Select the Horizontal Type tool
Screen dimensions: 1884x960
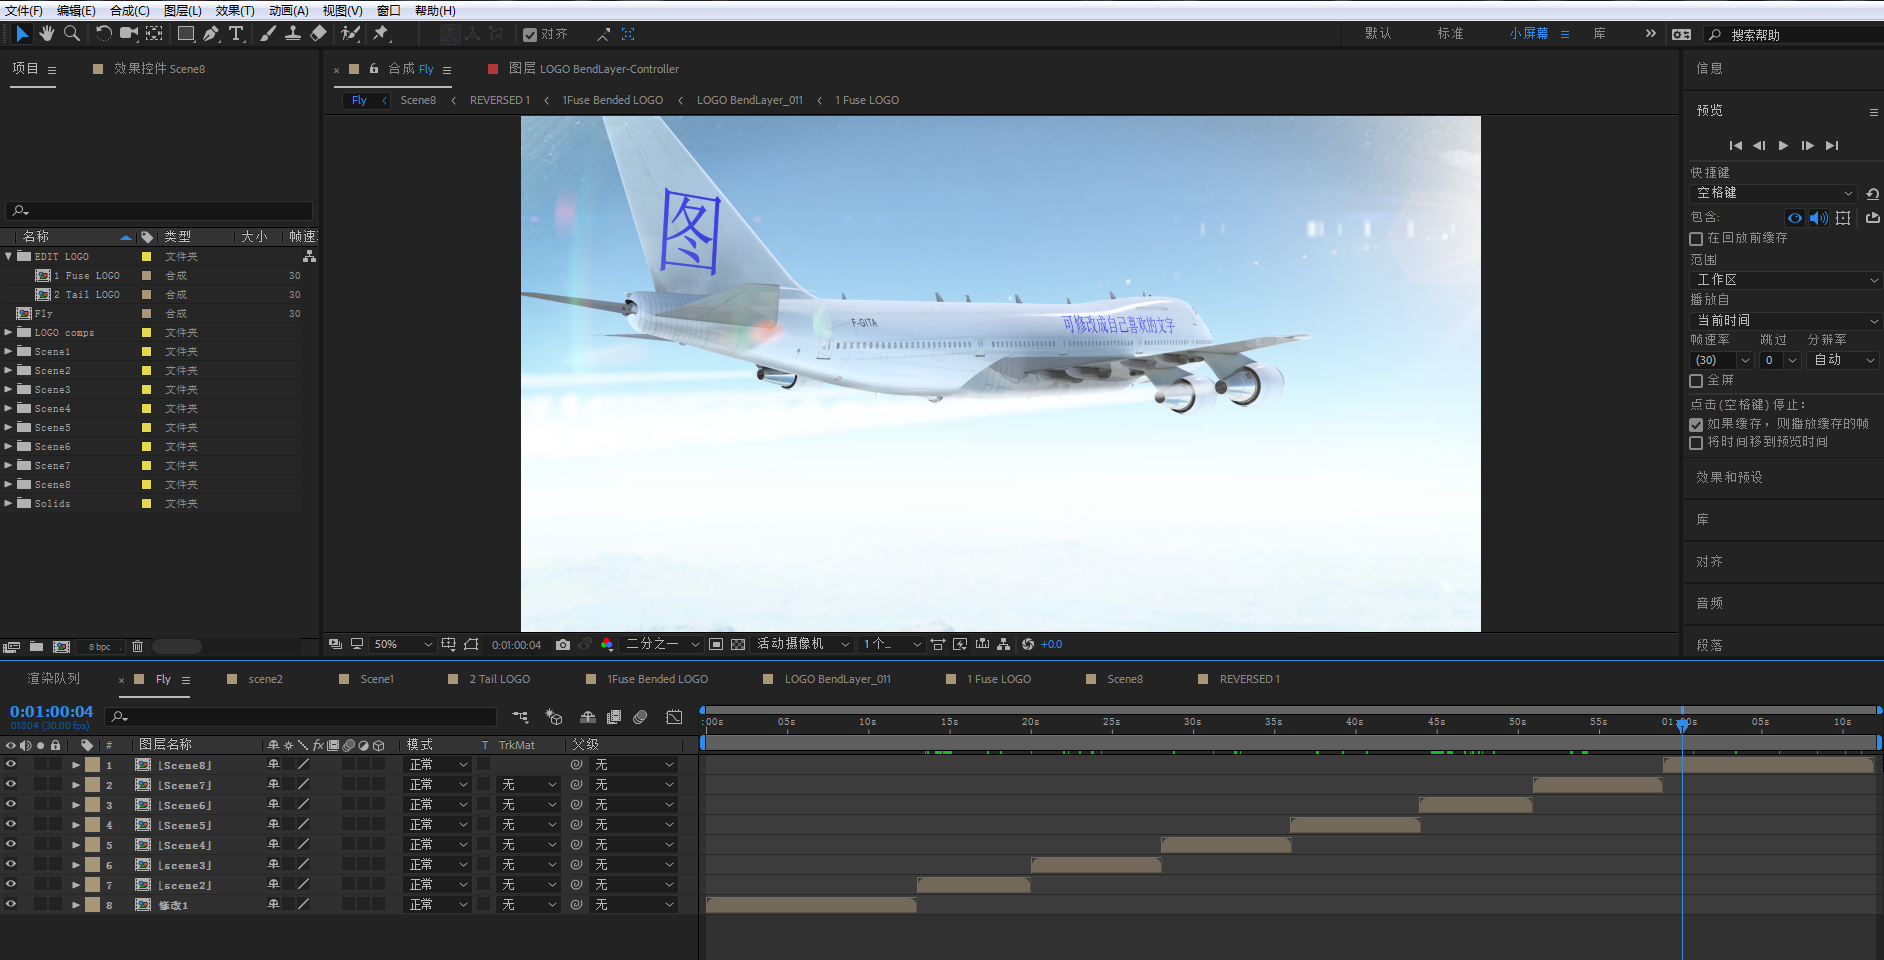[236, 34]
